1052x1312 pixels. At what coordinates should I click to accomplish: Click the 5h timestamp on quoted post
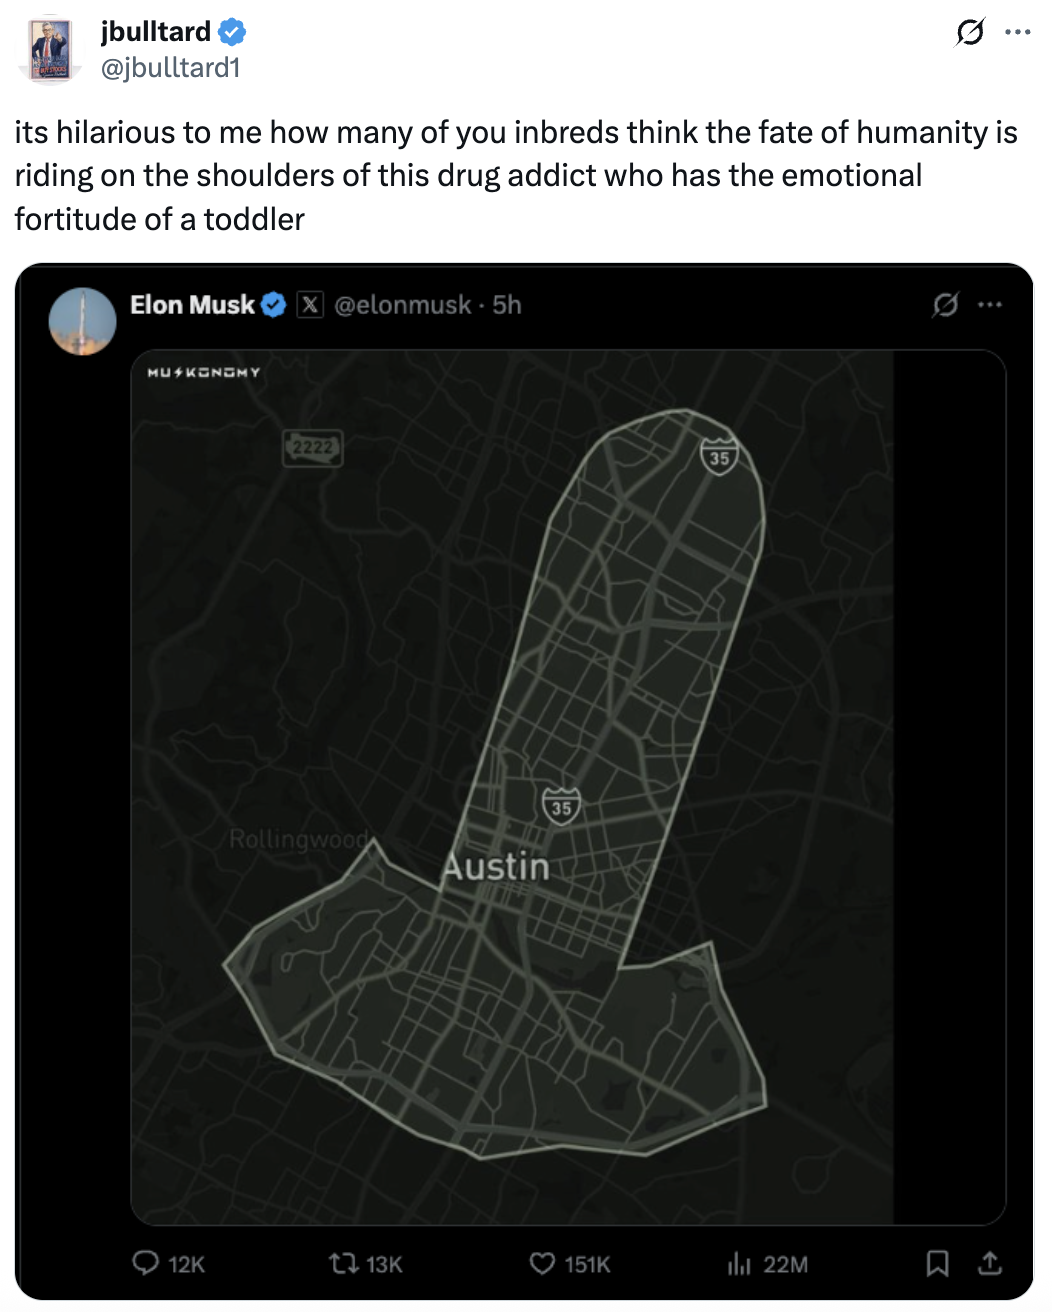507,305
